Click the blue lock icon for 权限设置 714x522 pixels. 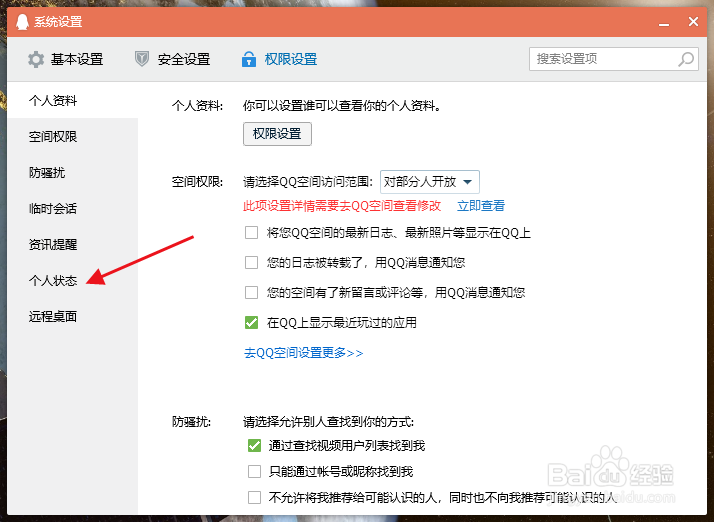point(249,59)
